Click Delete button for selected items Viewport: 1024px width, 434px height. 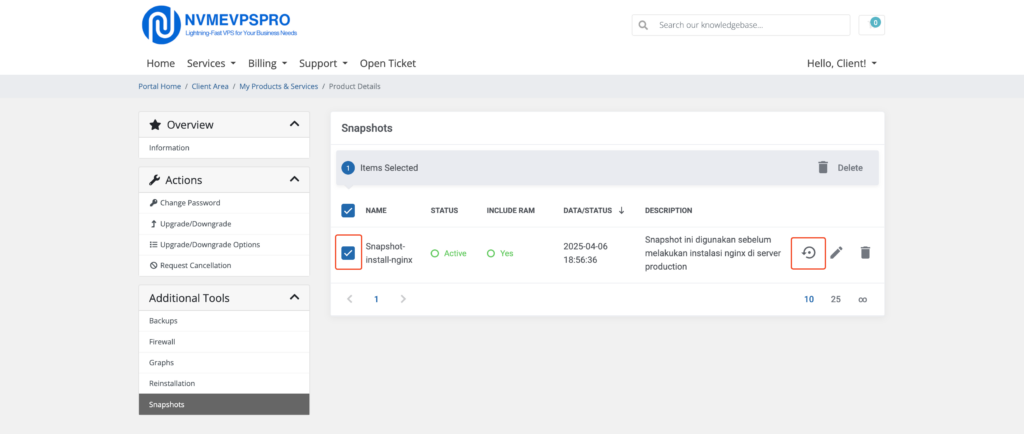(839, 168)
